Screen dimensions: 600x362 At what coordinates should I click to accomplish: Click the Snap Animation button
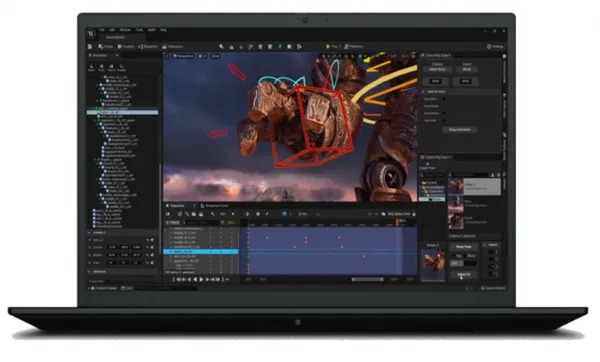(x=460, y=130)
